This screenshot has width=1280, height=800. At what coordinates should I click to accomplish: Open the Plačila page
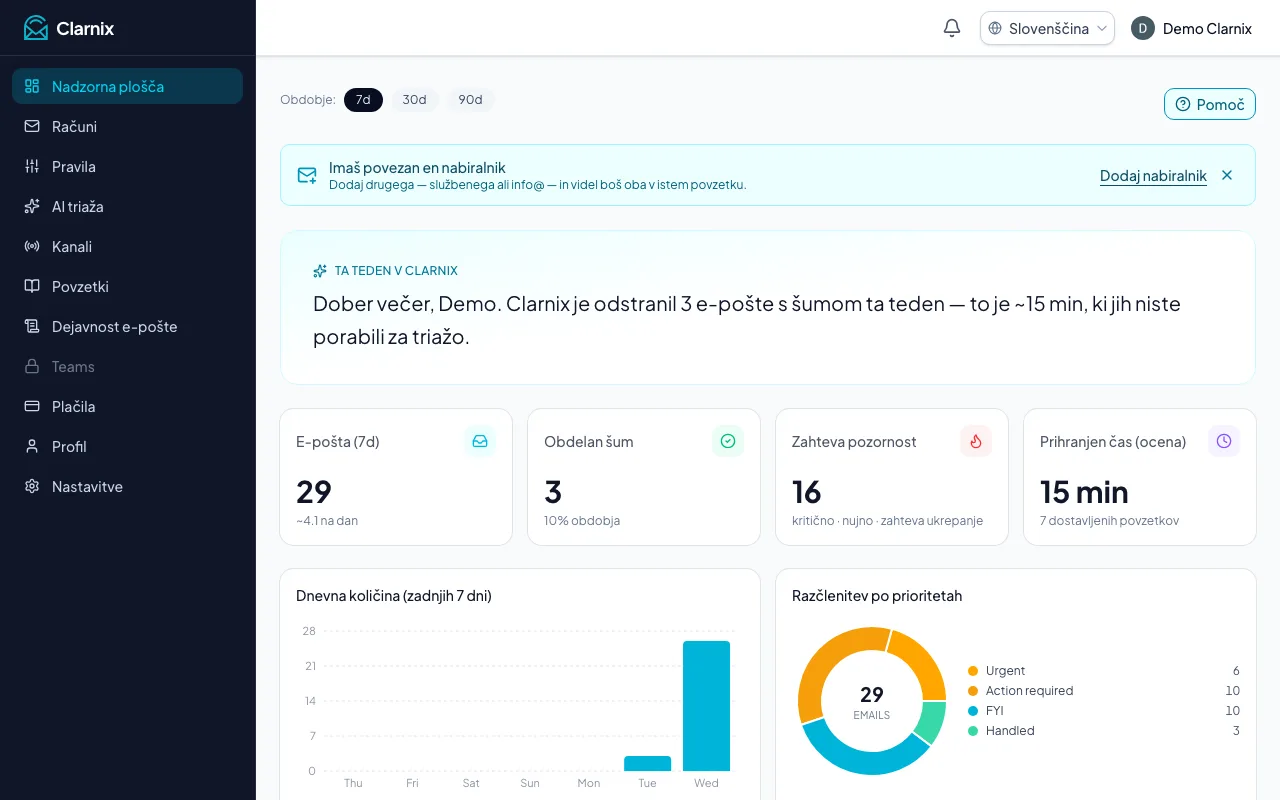pos(127,406)
